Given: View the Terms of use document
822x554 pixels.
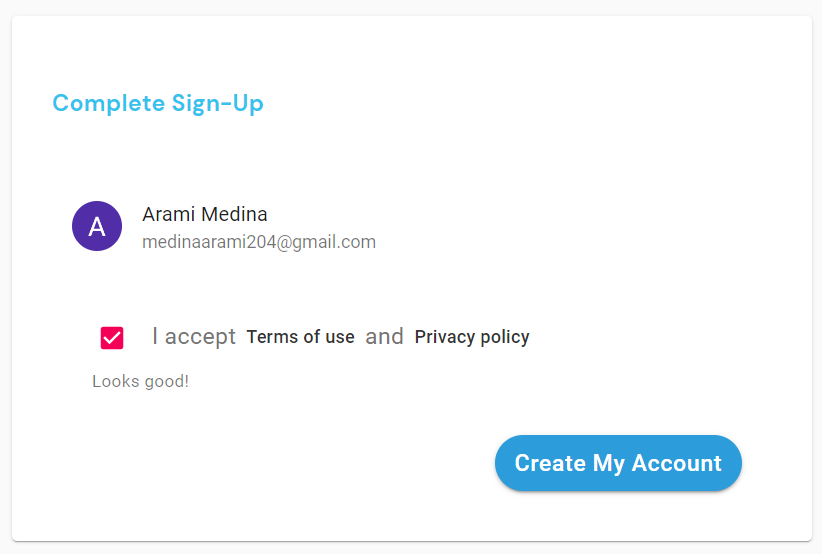Looking at the screenshot, I should coord(300,337).
